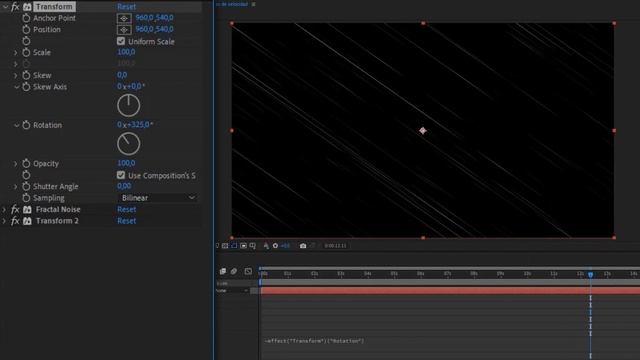Reset the Transform 2 effect
The image size is (640, 360).
pyautogui.click(x=127, y=221)
